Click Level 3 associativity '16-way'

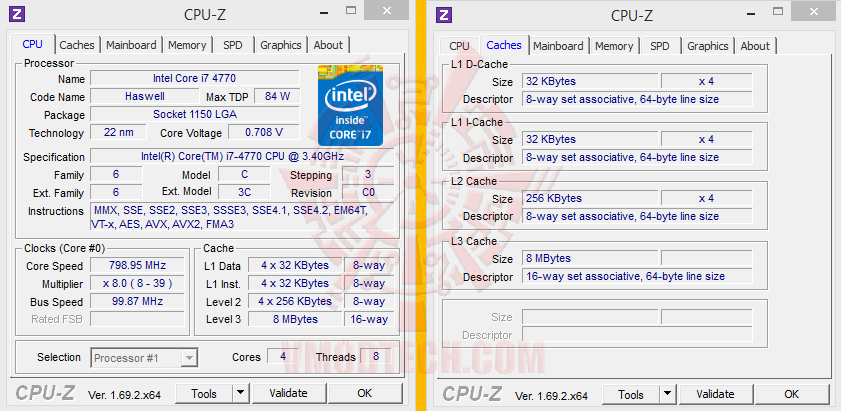coord(369,319)
